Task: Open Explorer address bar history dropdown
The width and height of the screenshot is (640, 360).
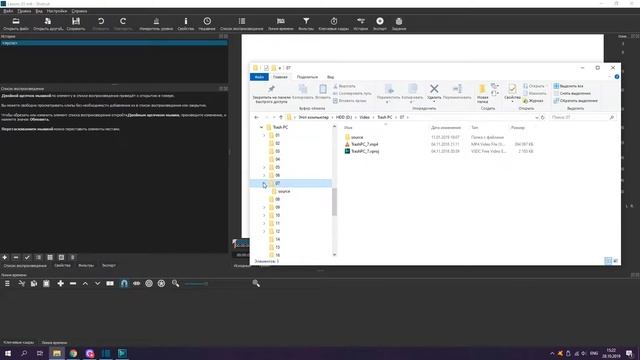Action: tap(536, 118)
